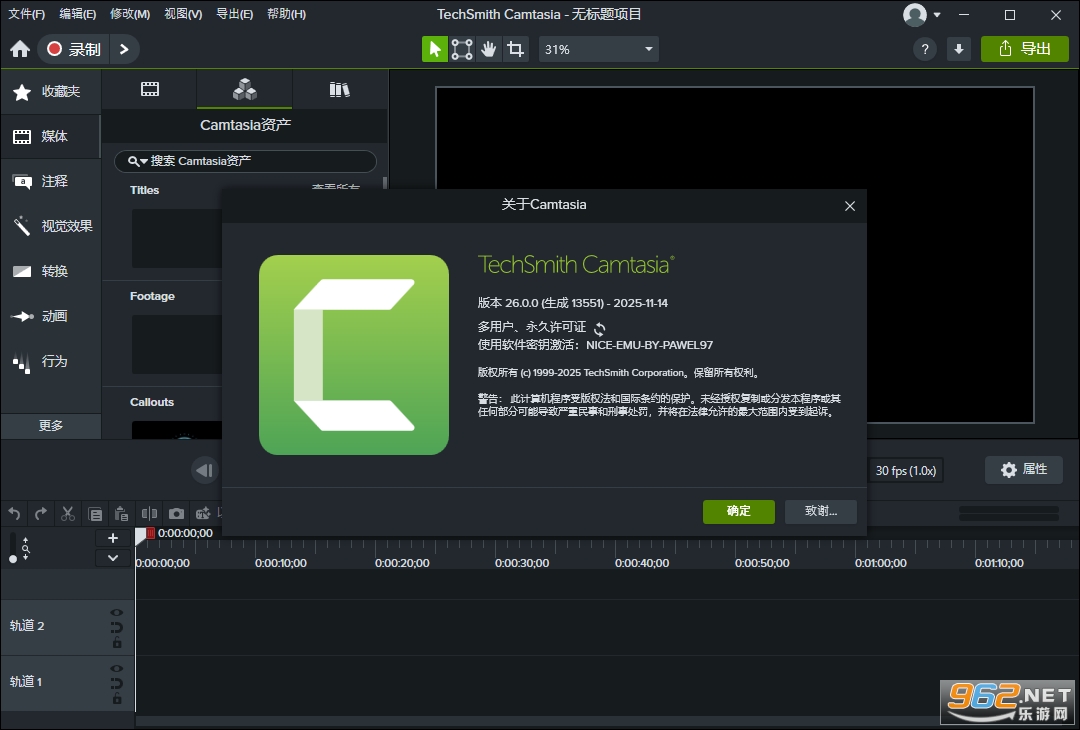Close the 关于Camtasia dialog

click(850, 206)
